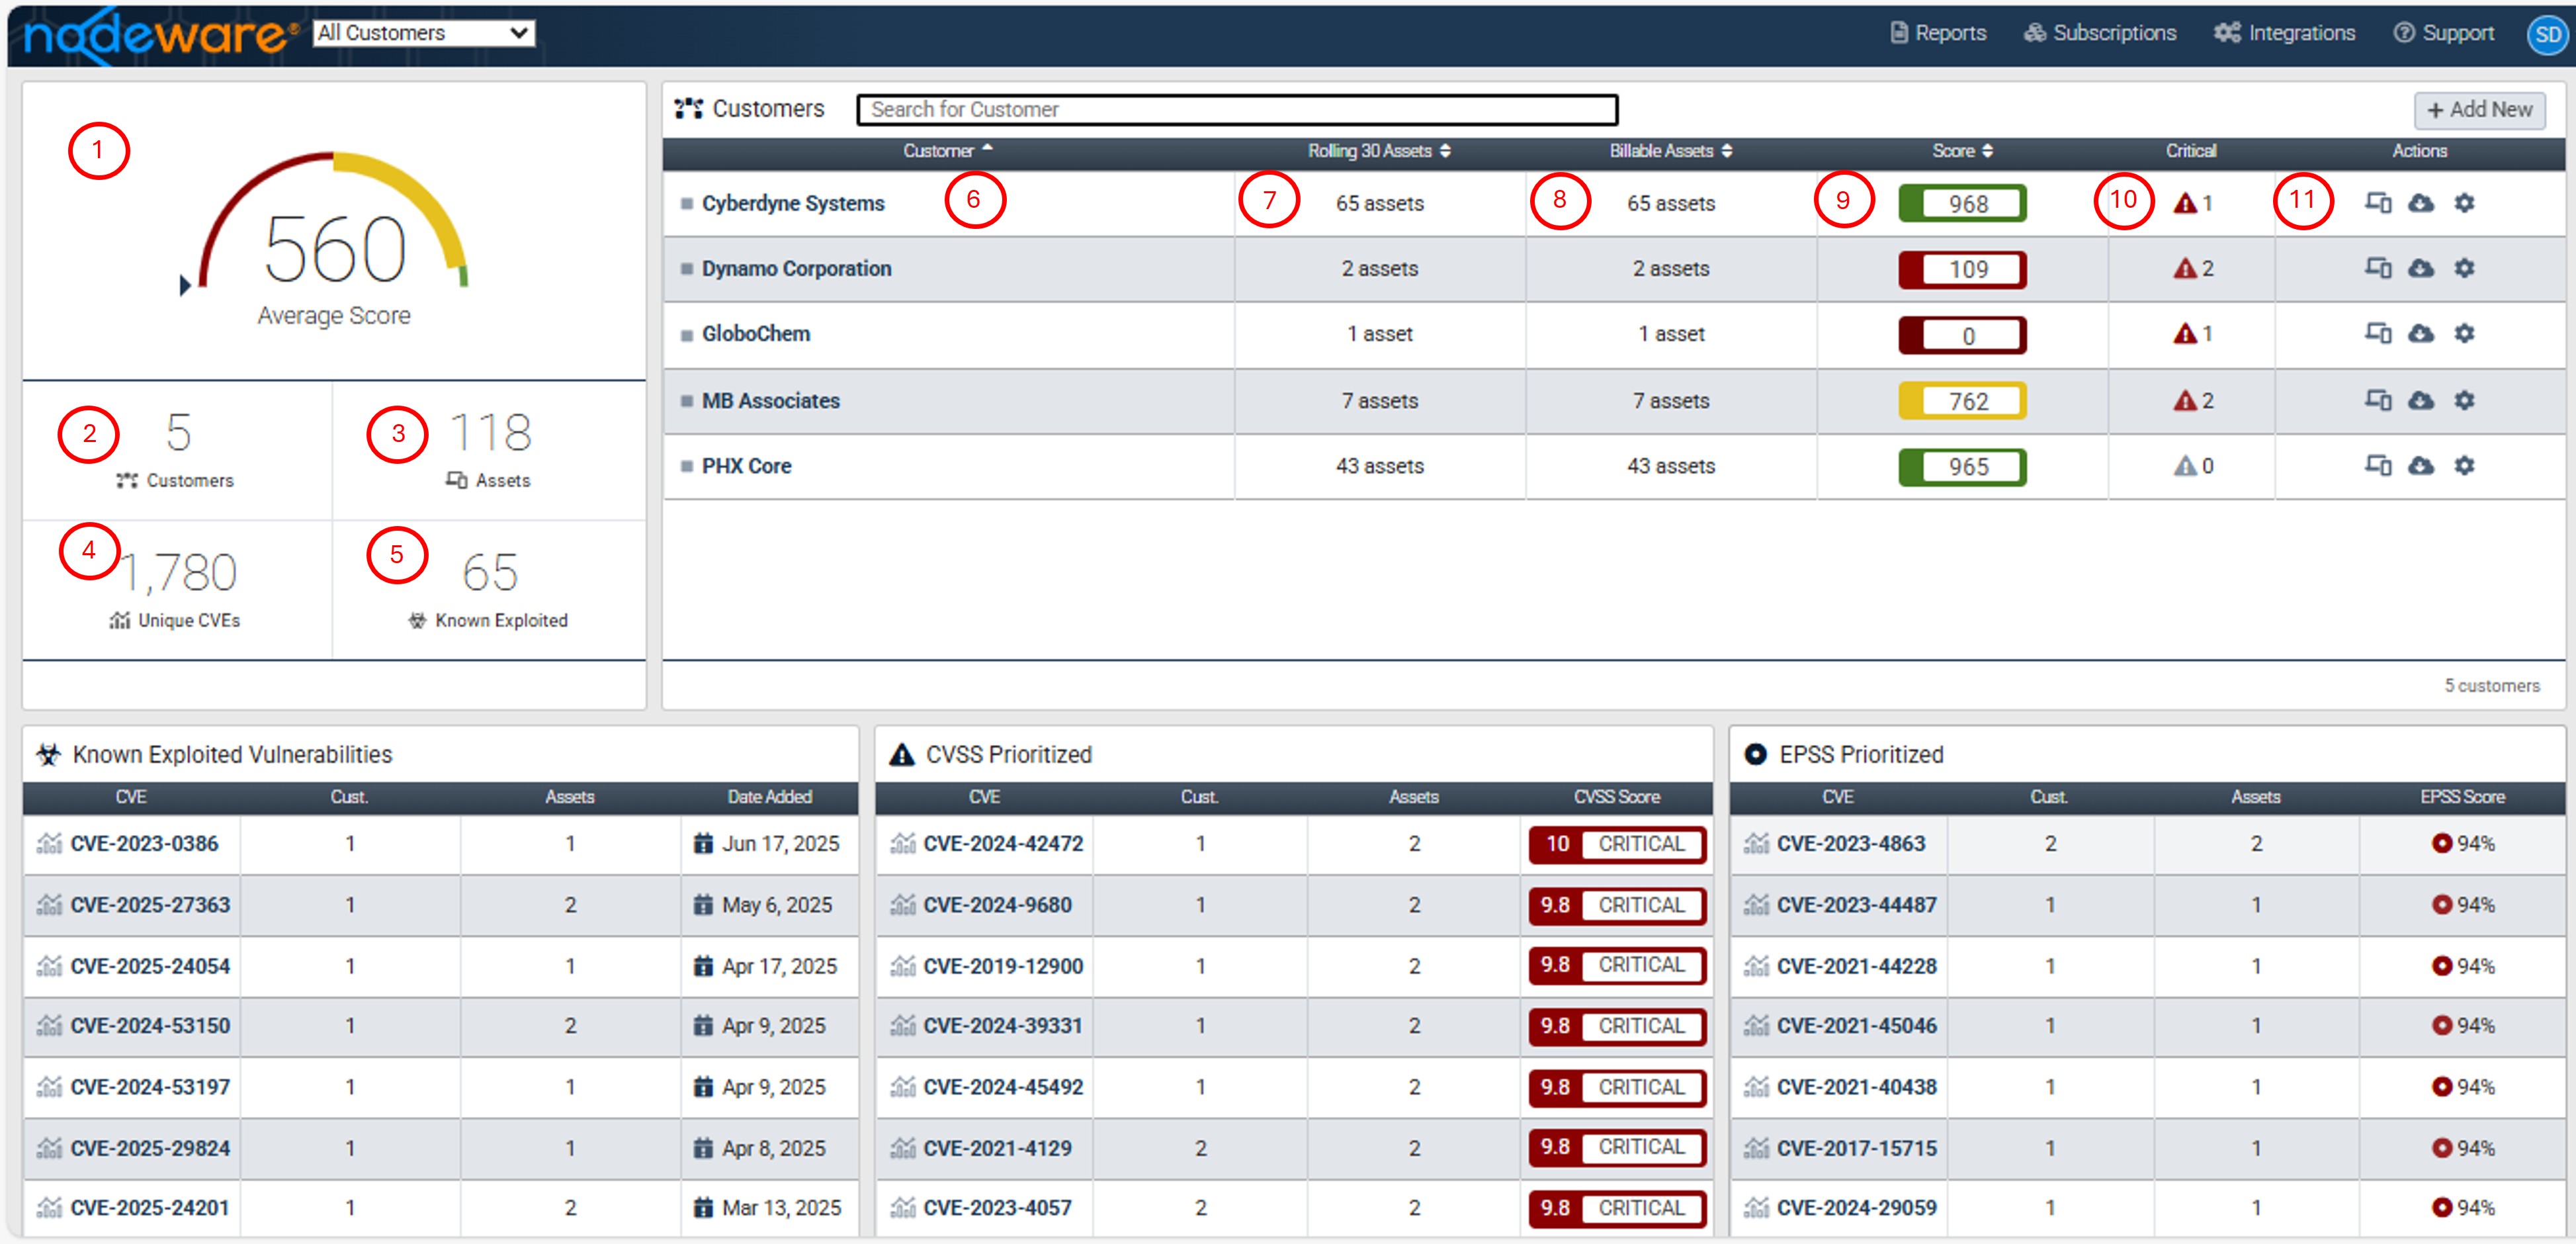The image size is (2576, 1244).
Task: Click red 109 score badge
Action: click(x=1962, y=269)
